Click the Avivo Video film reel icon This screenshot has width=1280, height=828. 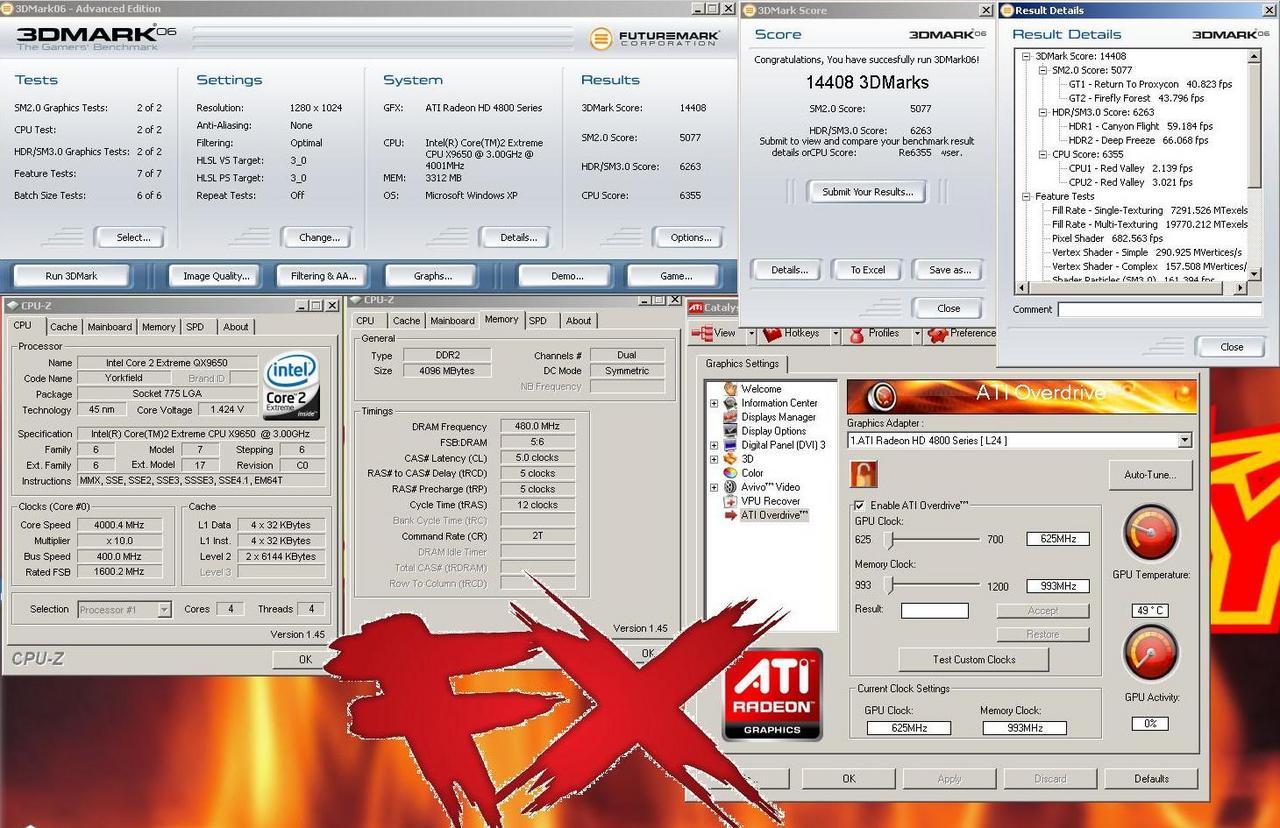pos(730,487)
